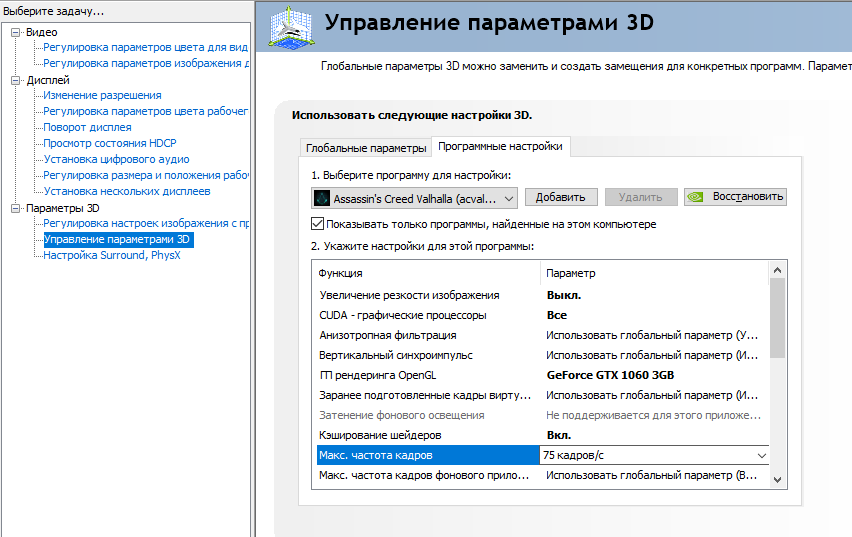This screenshot has width=852, height=537.
Task: Select Затенение фонового освещения row
Action: [x=542, y=415]
